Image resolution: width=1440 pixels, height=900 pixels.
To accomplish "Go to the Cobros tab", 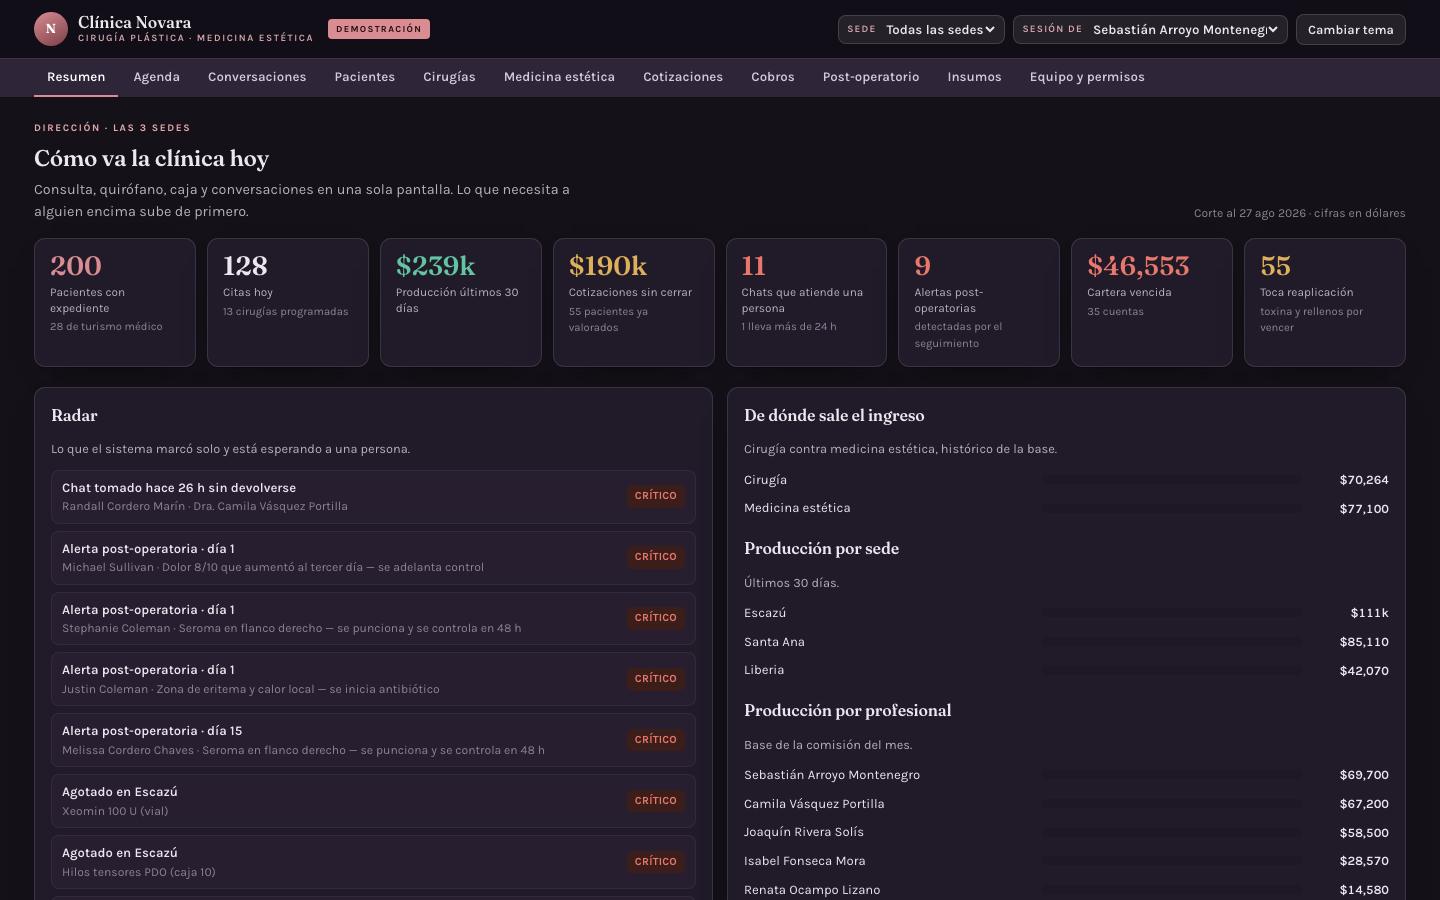I will [773, 77].
